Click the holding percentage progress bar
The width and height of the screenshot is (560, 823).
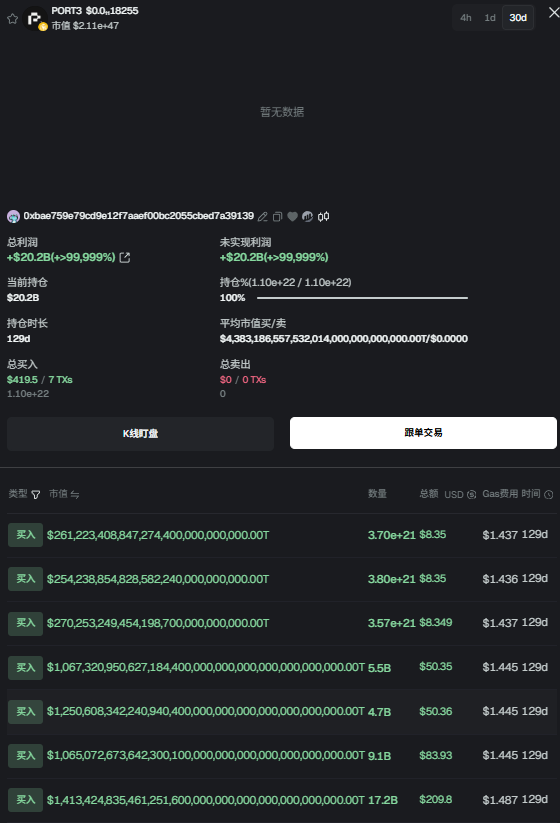click(x=362, y=298)
